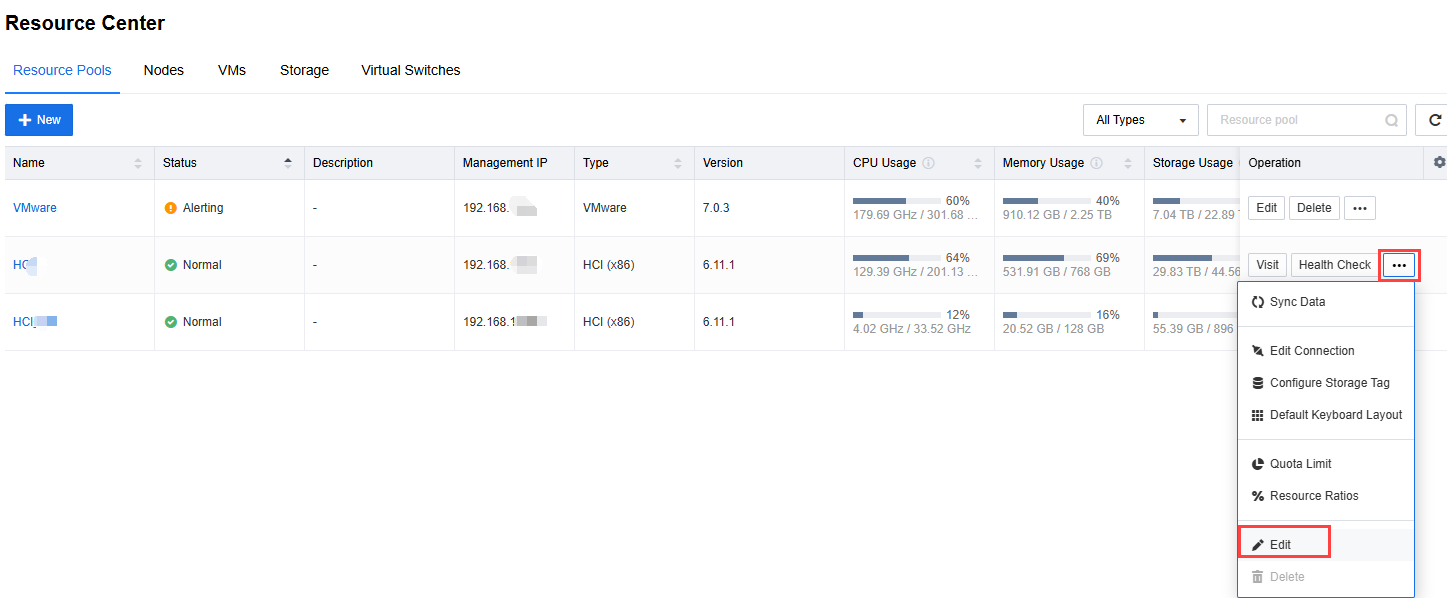Click the Resource Center page title
The width and height of the screenshot is (1447, 598).
[85, 23]
